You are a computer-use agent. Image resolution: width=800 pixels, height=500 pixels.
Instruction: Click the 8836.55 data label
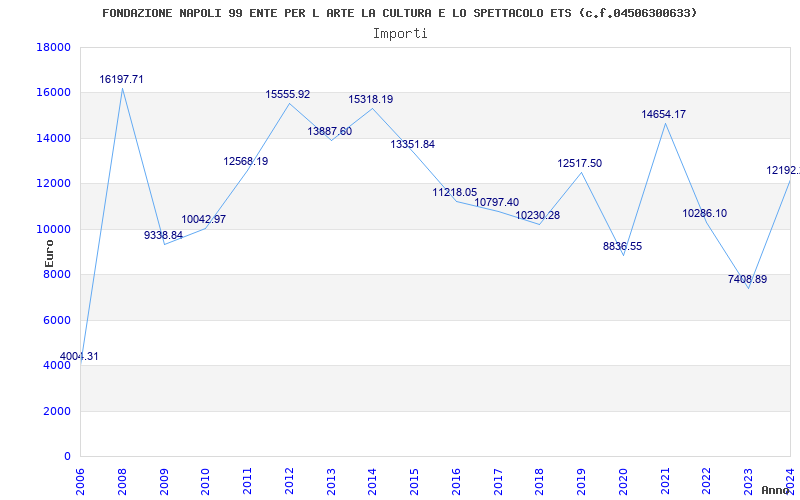point(622,247)
